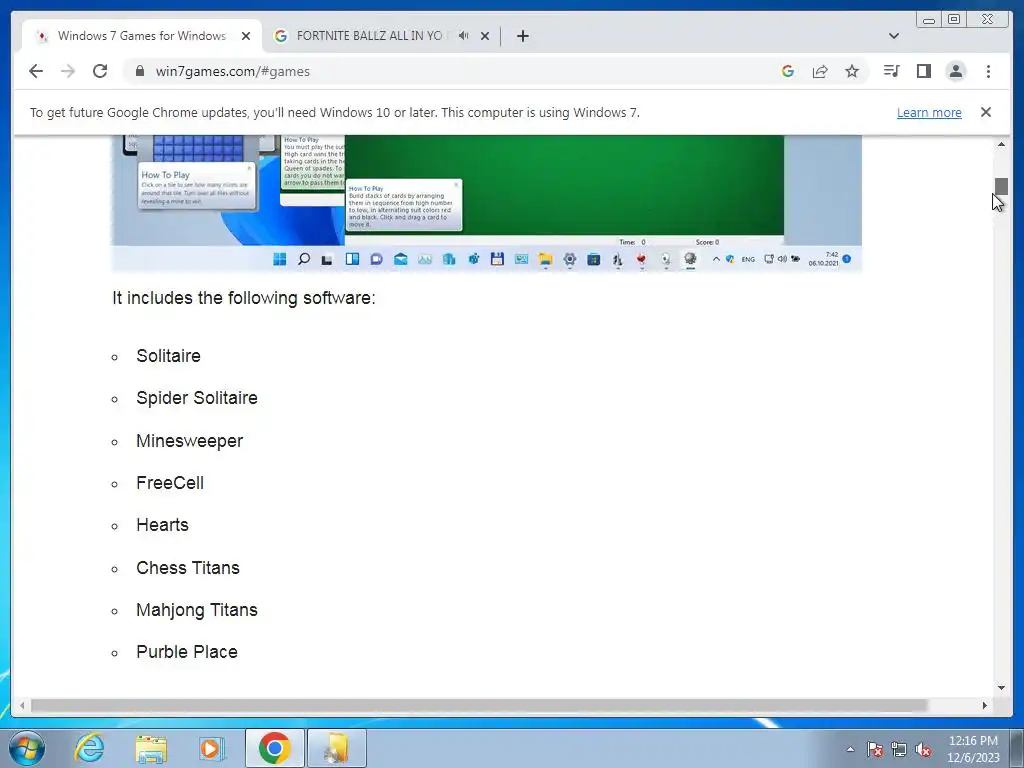View site security lock info
The height and width of the screenshot is (768, 1024).
(140, 71)
